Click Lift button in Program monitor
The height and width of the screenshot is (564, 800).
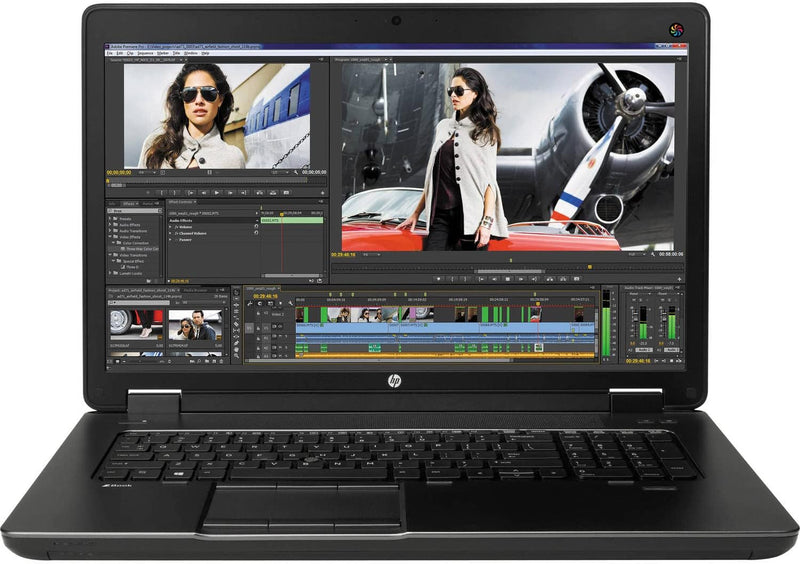(549, 279)
